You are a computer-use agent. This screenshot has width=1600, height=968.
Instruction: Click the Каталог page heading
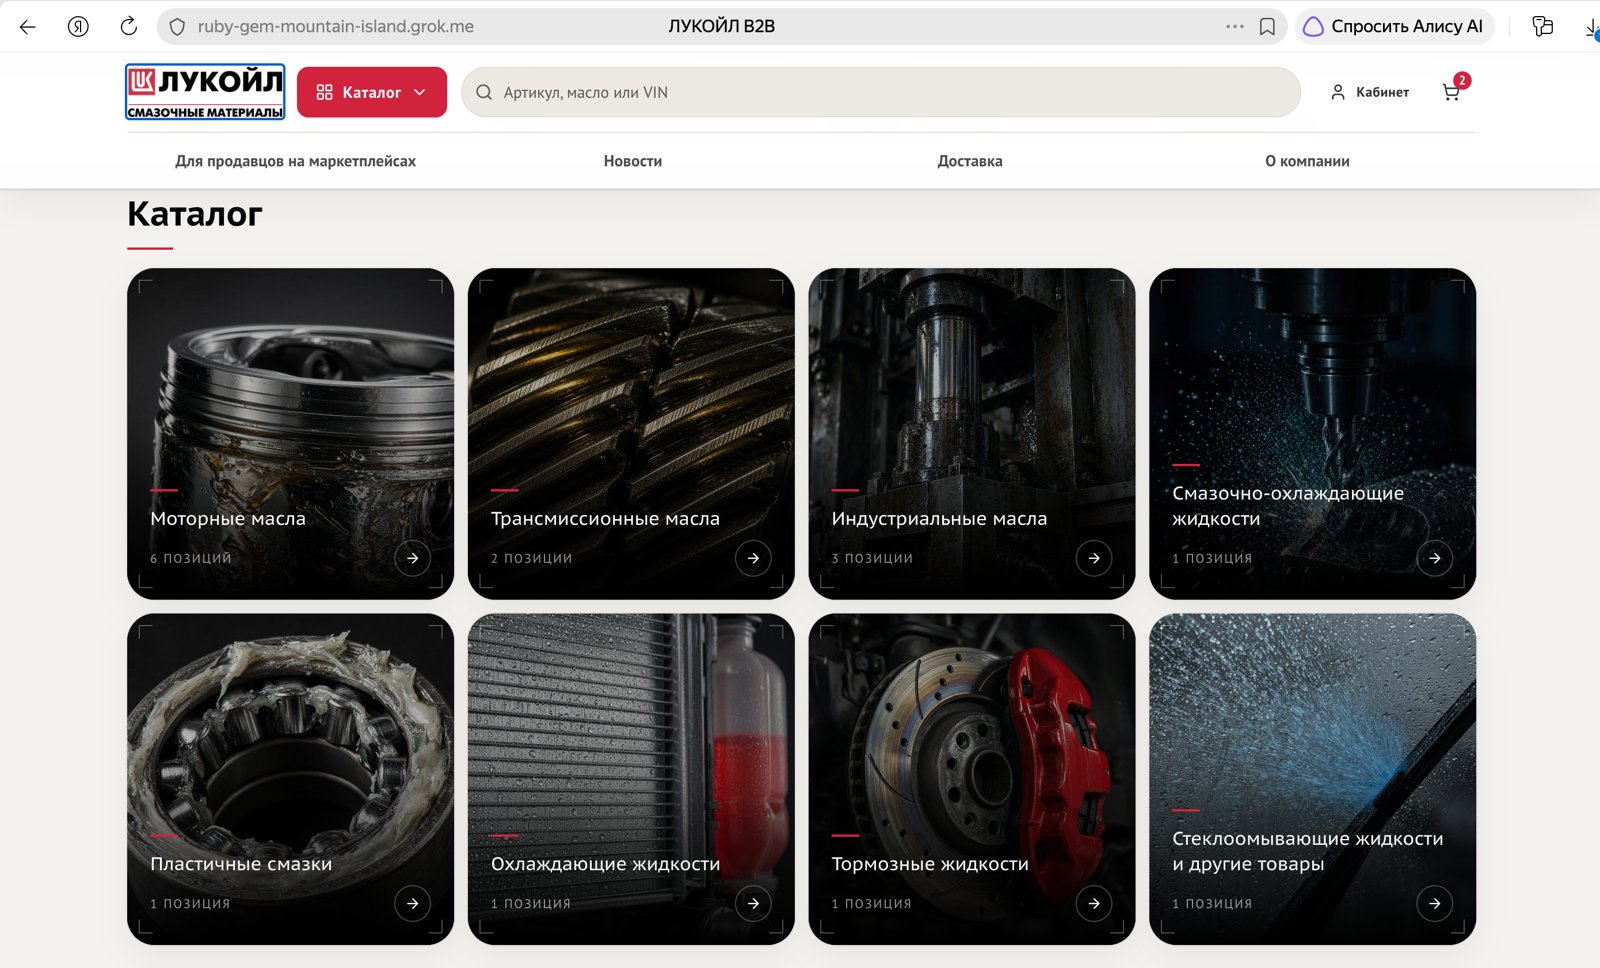[x=195, y=214]
